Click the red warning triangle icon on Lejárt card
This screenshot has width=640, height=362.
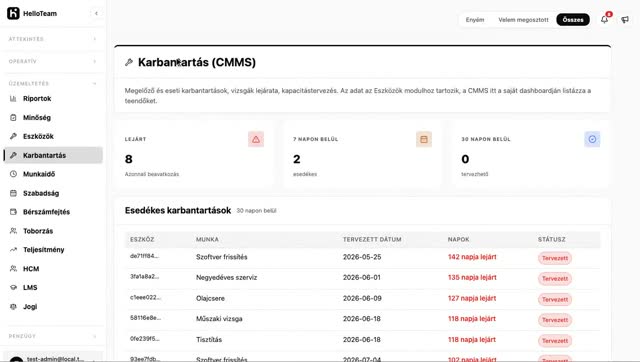(x=256, y=139)
